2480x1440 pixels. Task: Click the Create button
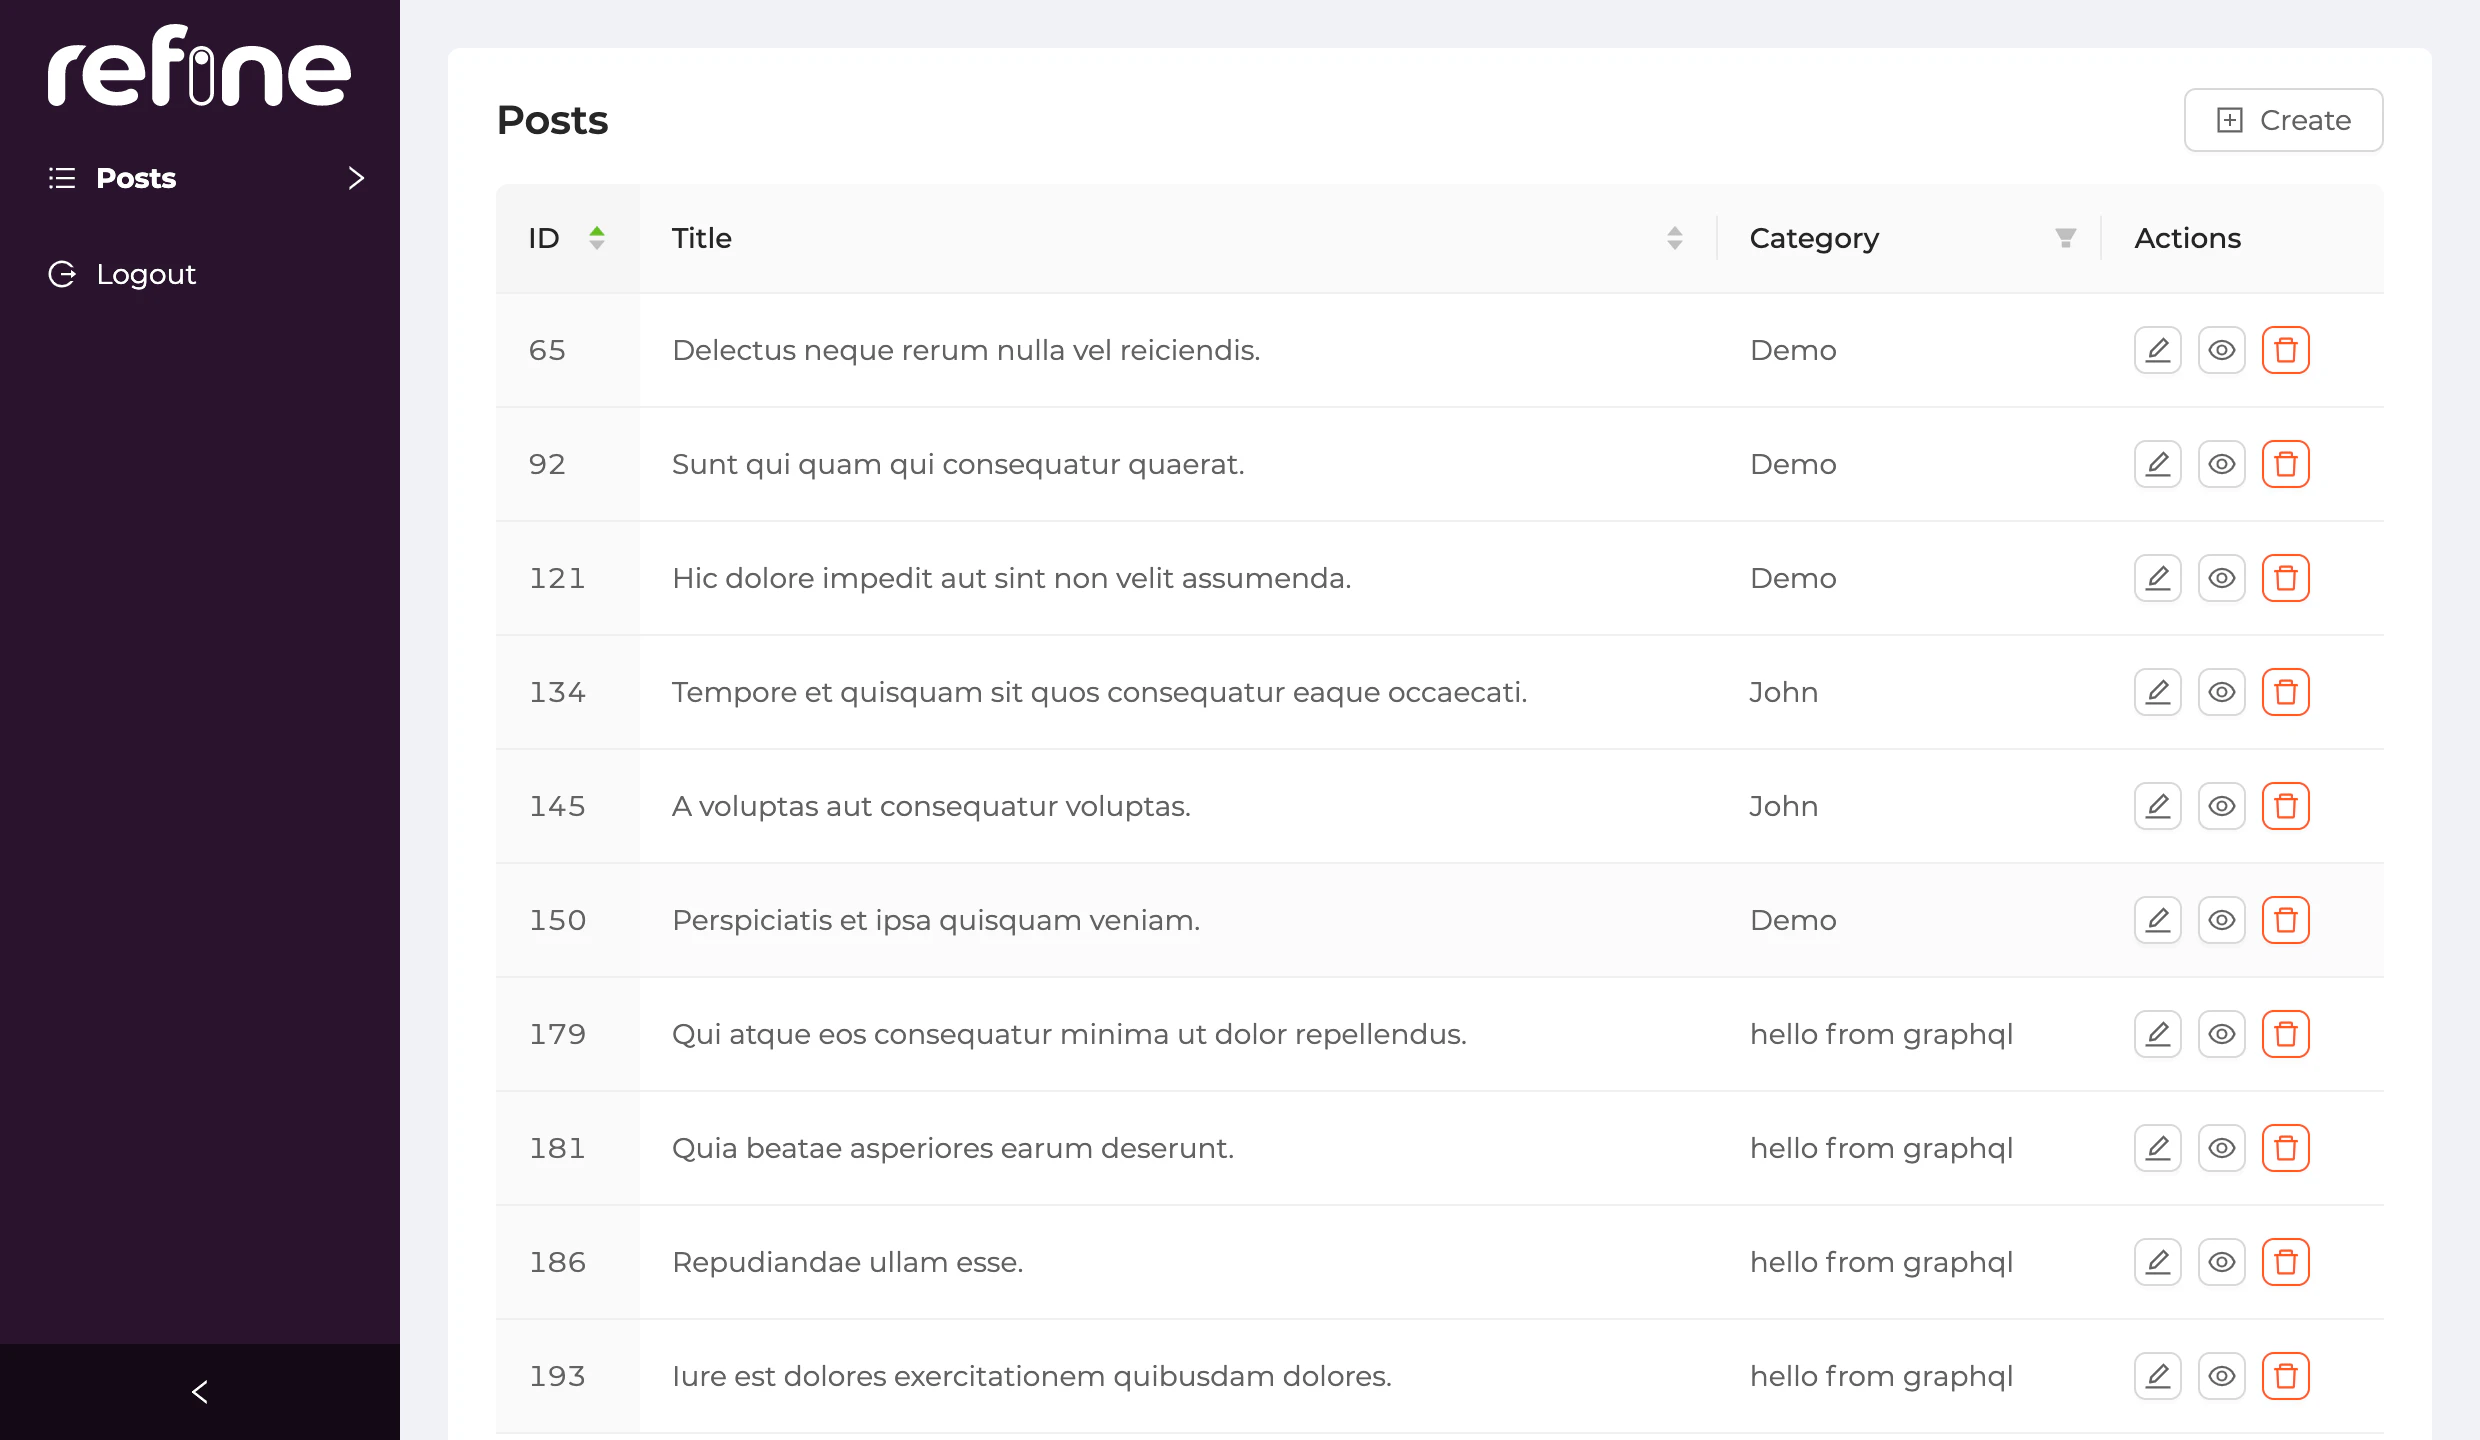(2283, 119)
